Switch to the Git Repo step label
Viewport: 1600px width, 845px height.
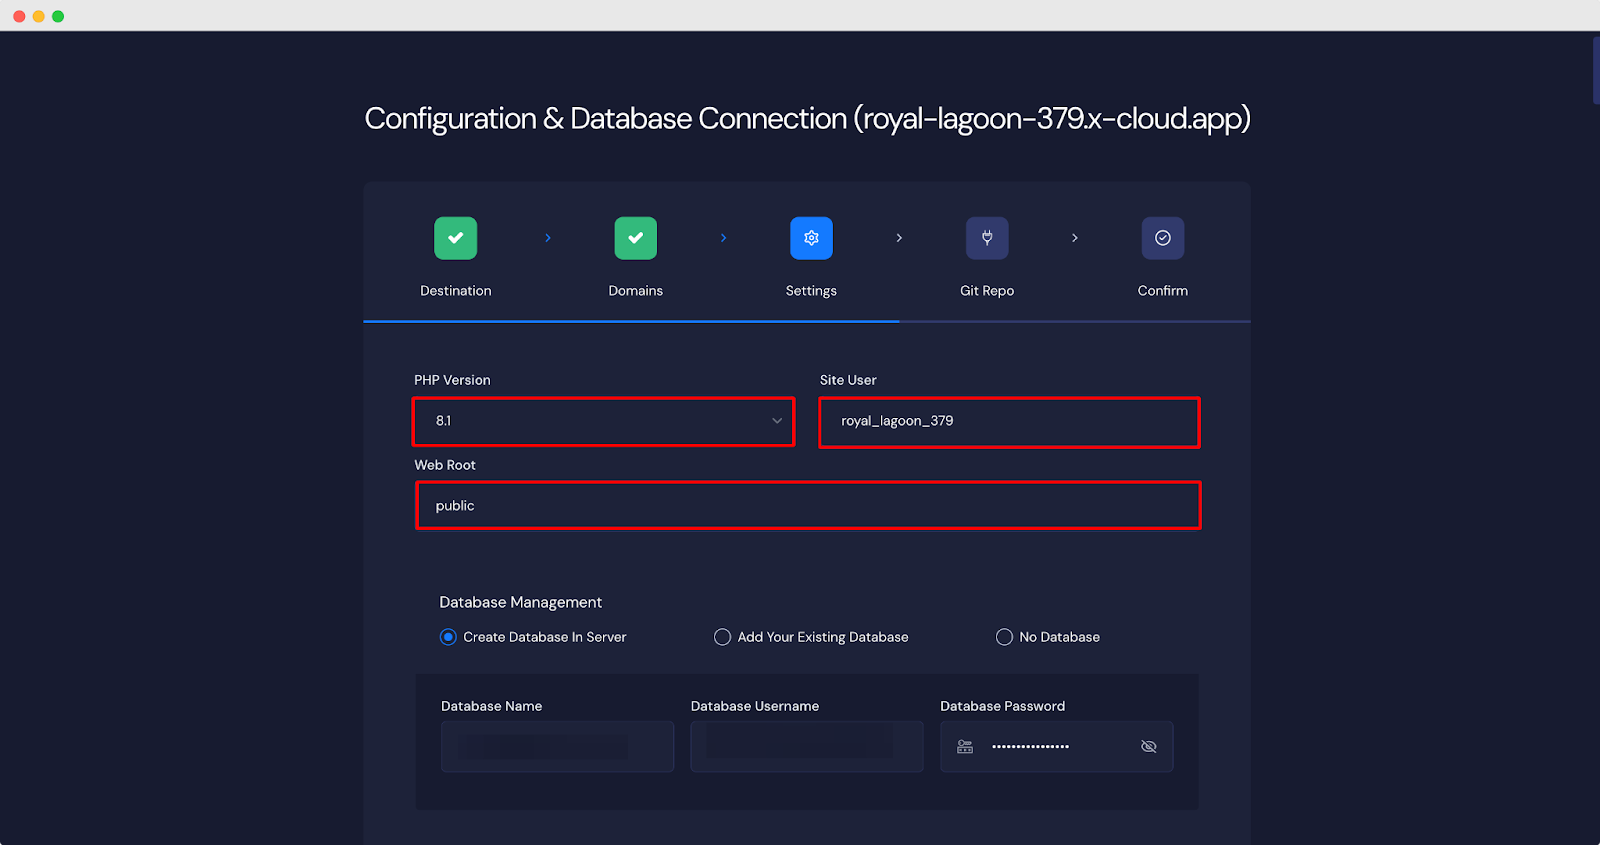(x=987, y=291)
